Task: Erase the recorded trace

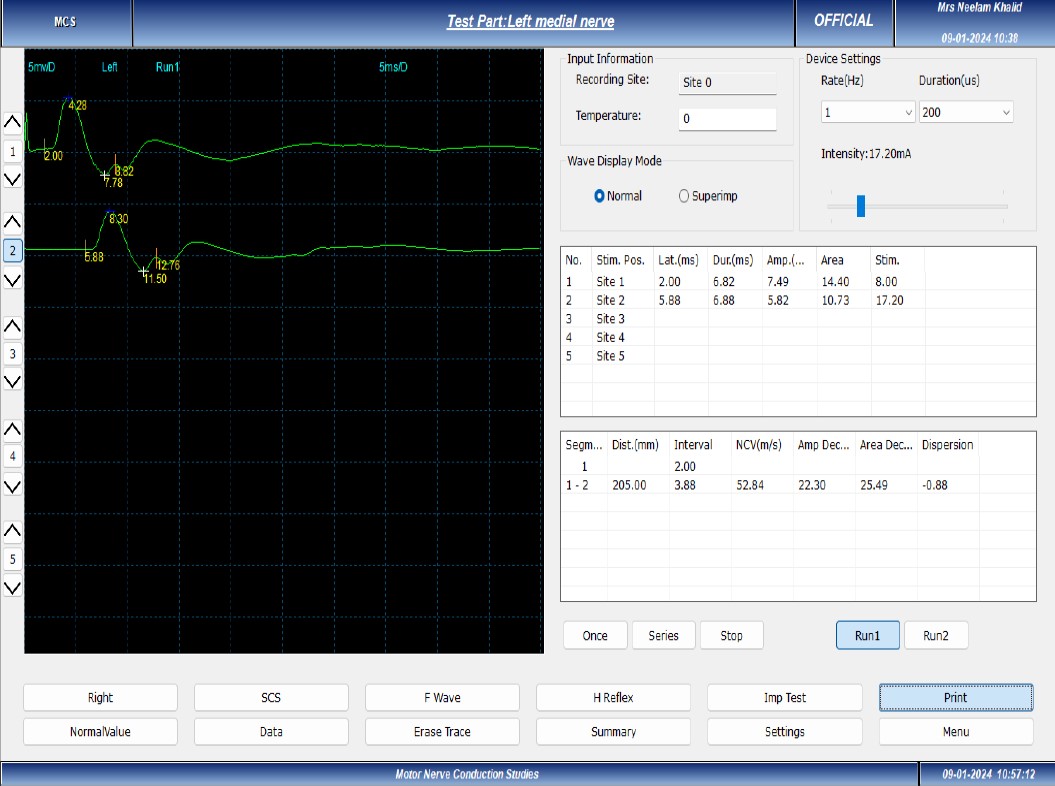Action: tap(442, 731)
